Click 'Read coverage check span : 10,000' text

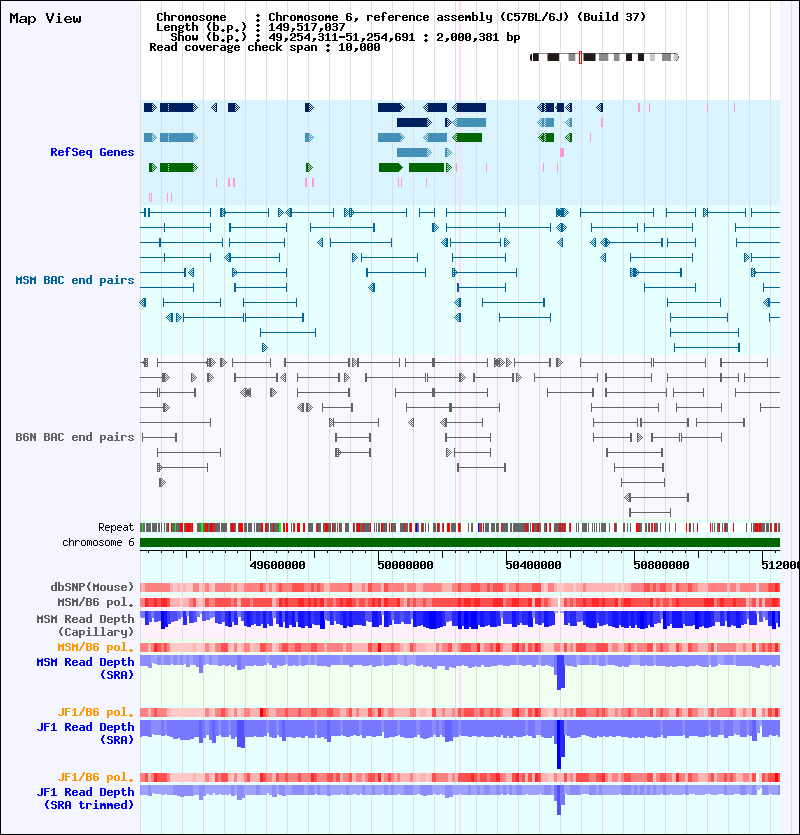265,47
